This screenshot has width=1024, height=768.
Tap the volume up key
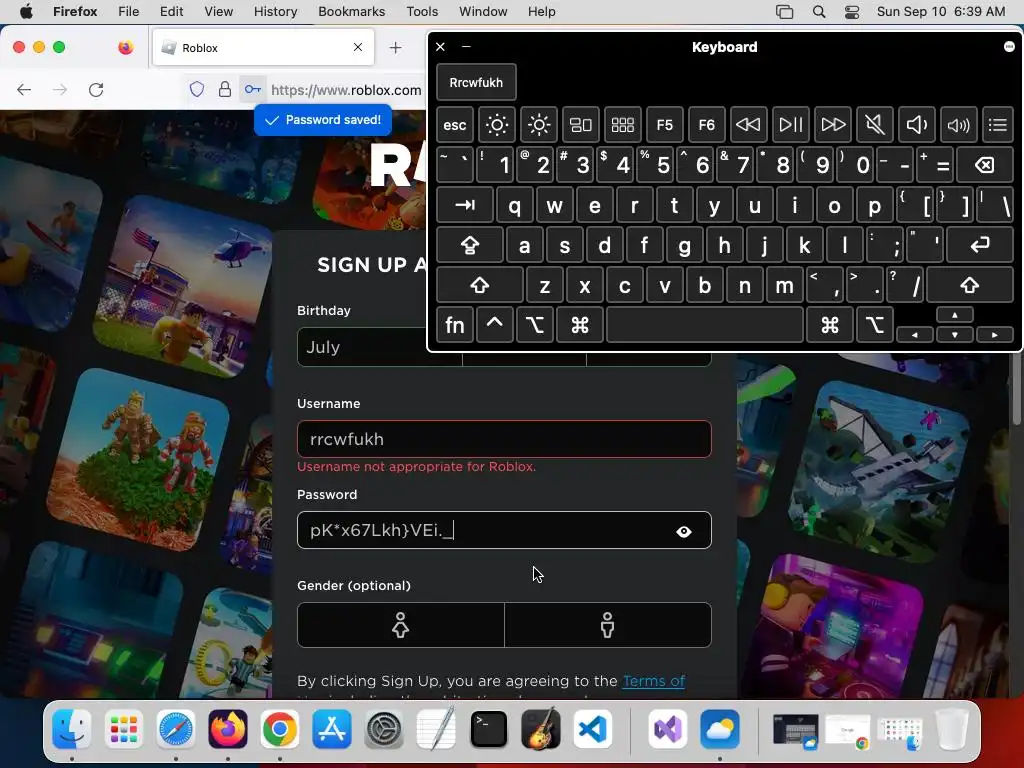click(958, 125)
